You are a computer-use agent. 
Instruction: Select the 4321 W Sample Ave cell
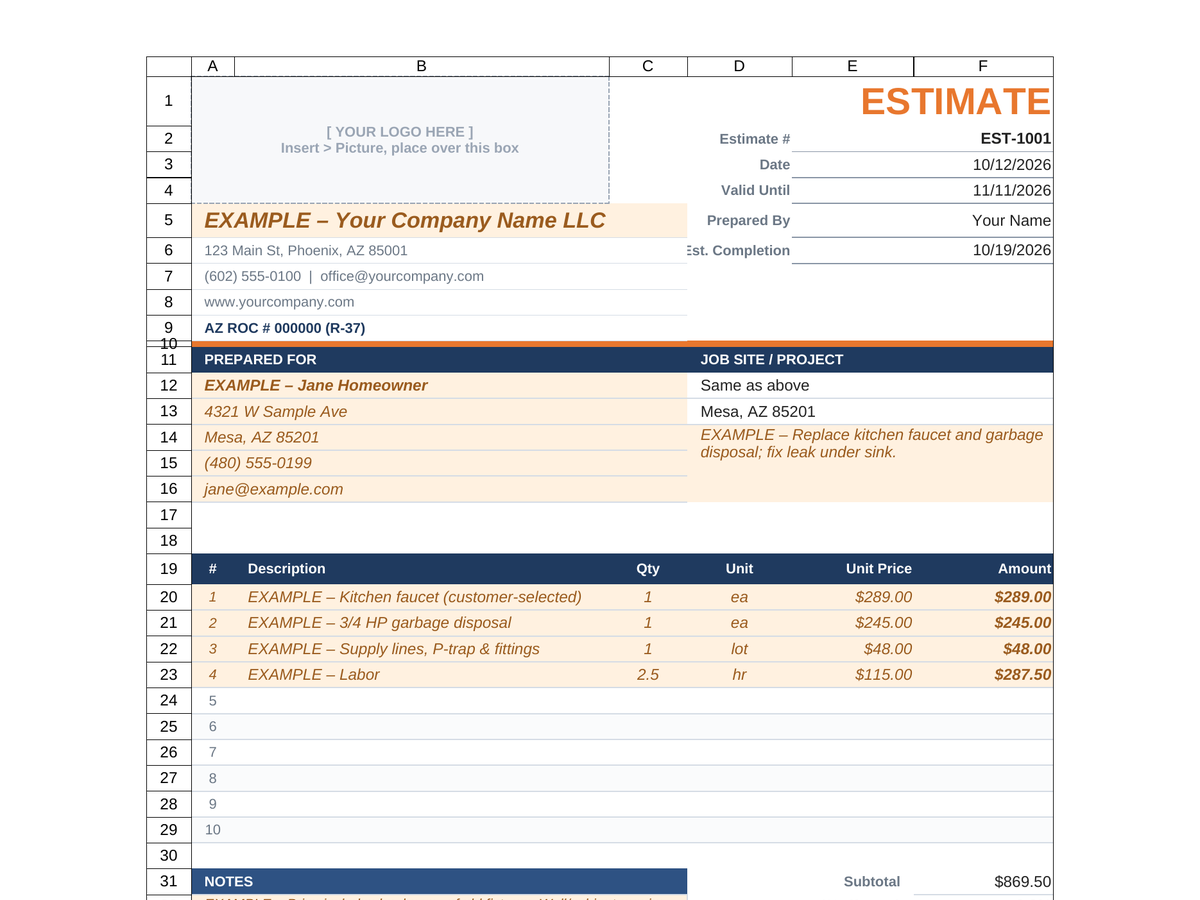(440, 412)
